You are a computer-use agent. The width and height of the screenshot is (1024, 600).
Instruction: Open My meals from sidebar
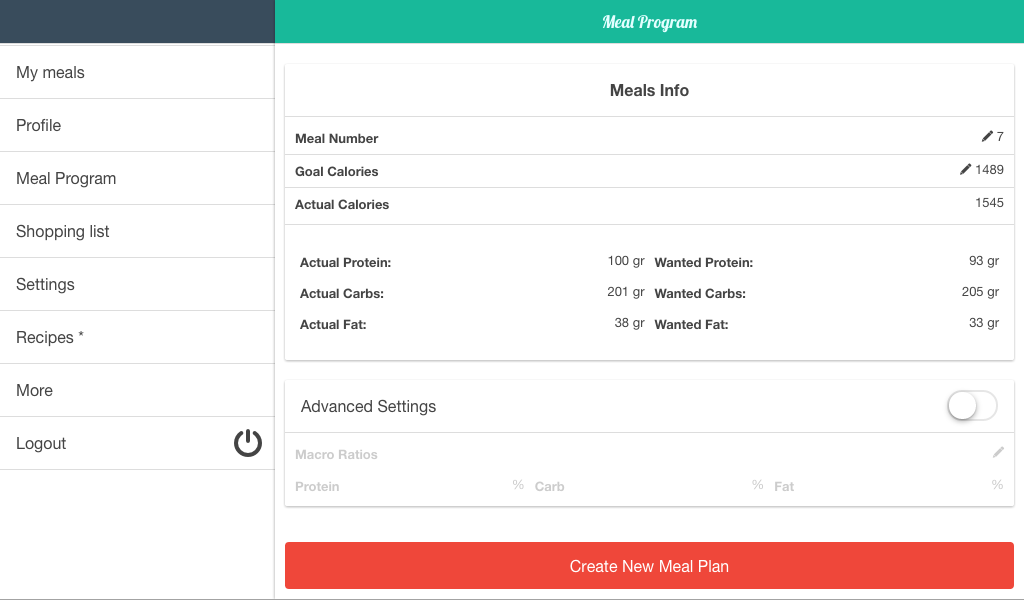[137, 72]
